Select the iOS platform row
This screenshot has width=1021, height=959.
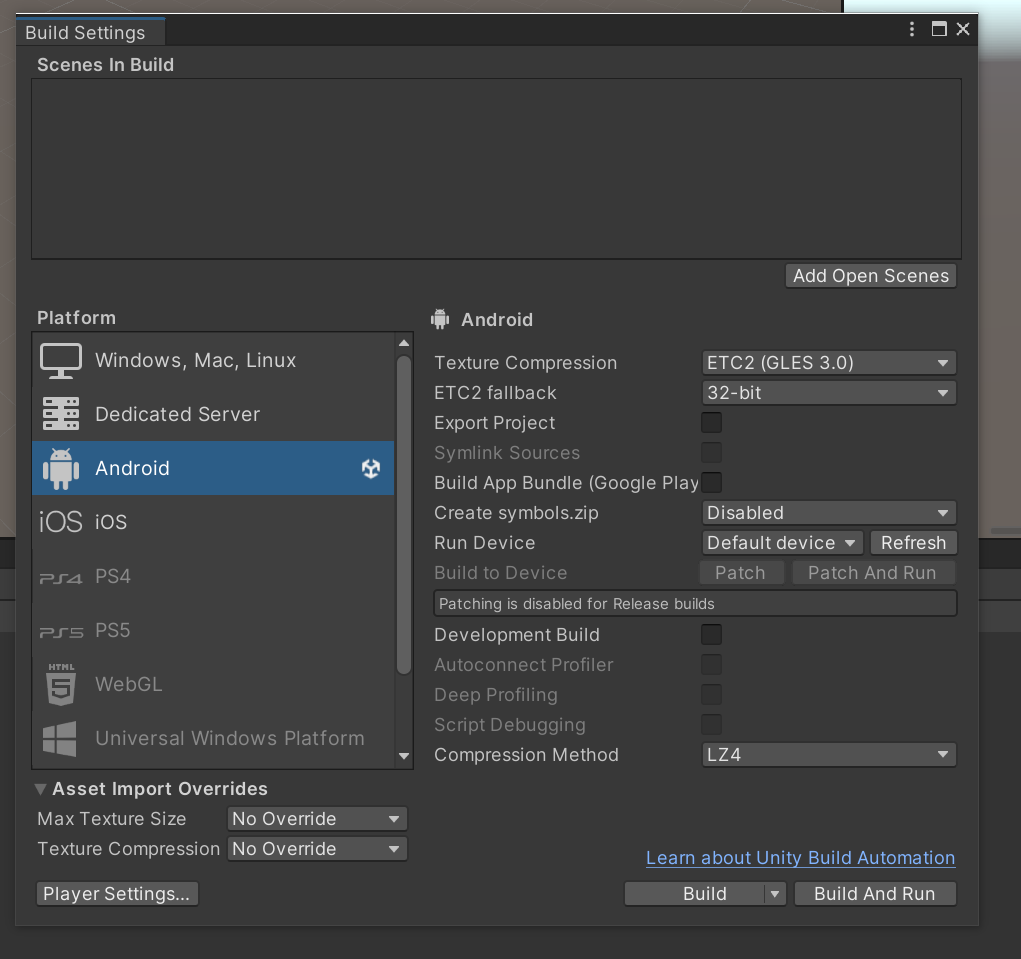pos(213,522)
